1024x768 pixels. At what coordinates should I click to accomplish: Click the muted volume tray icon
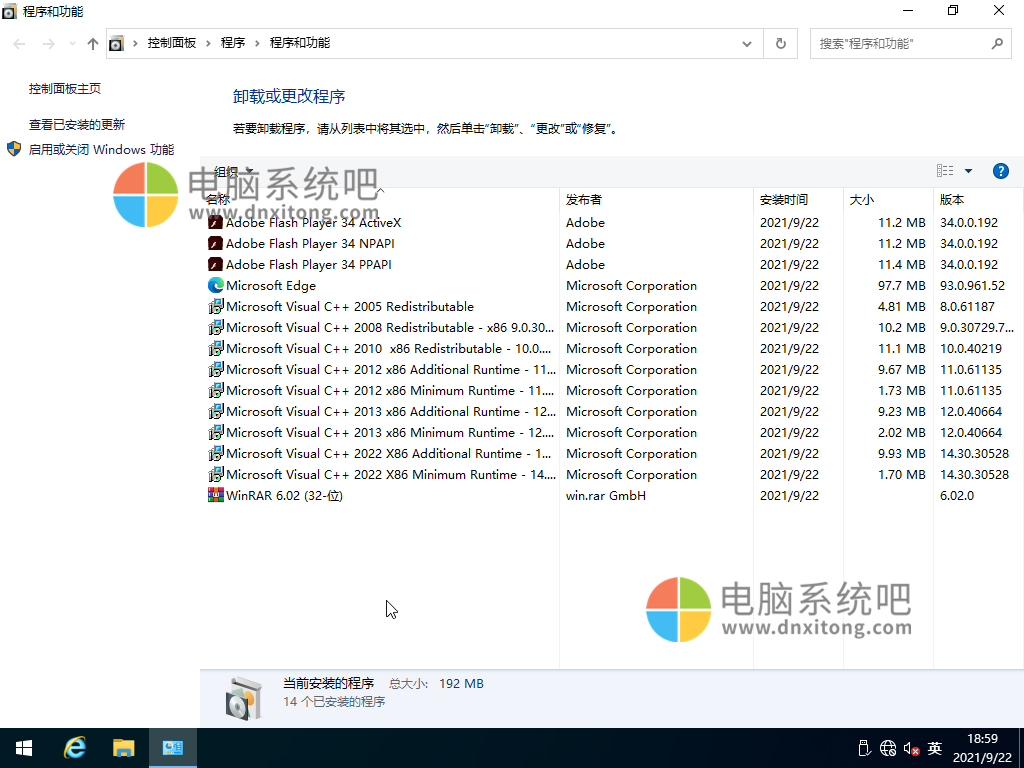coord(911,748)
